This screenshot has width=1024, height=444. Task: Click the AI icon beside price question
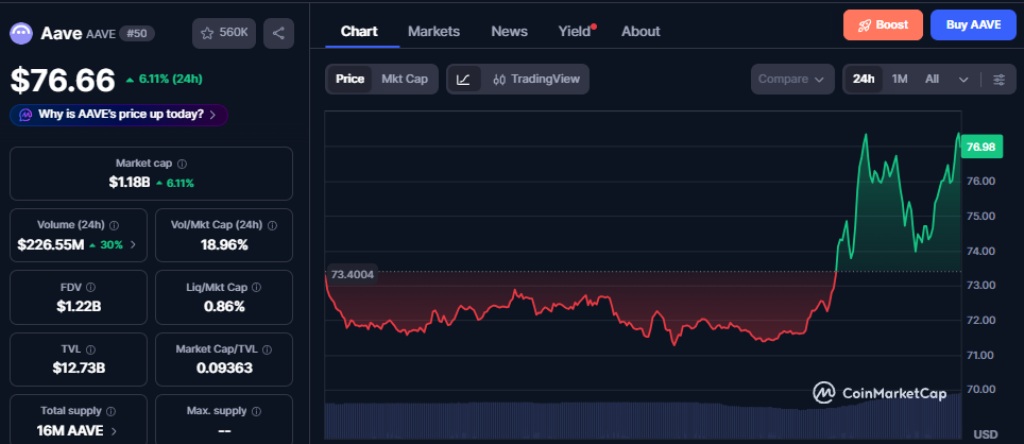coord(25,115)
